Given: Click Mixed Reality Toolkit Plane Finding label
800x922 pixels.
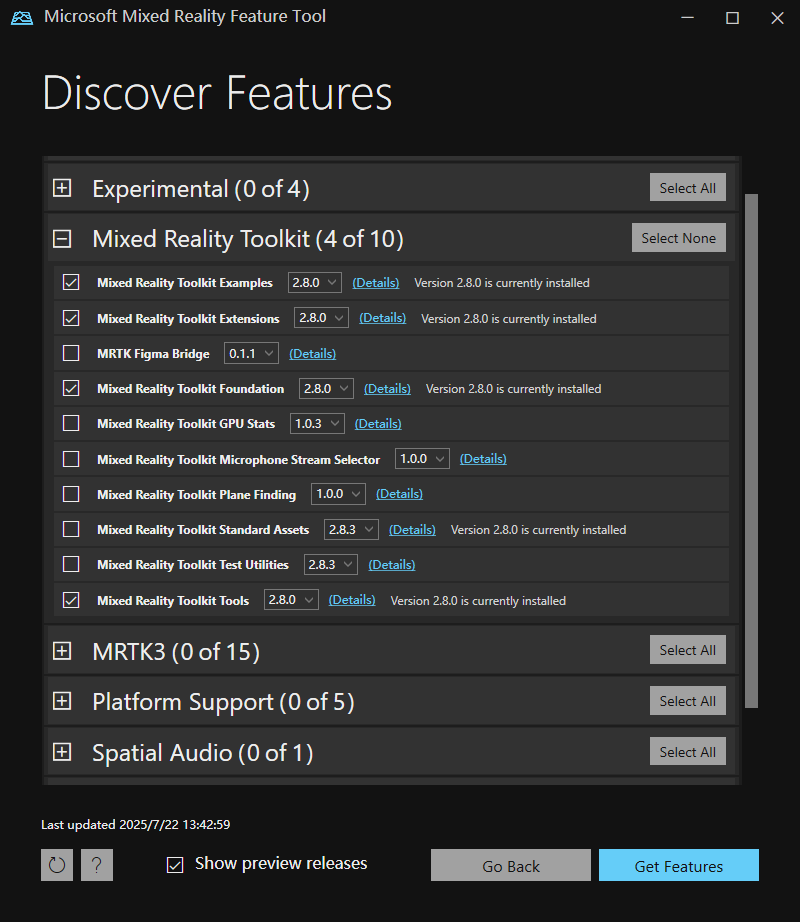Looking at the screenshot, I should pos(196,495).
